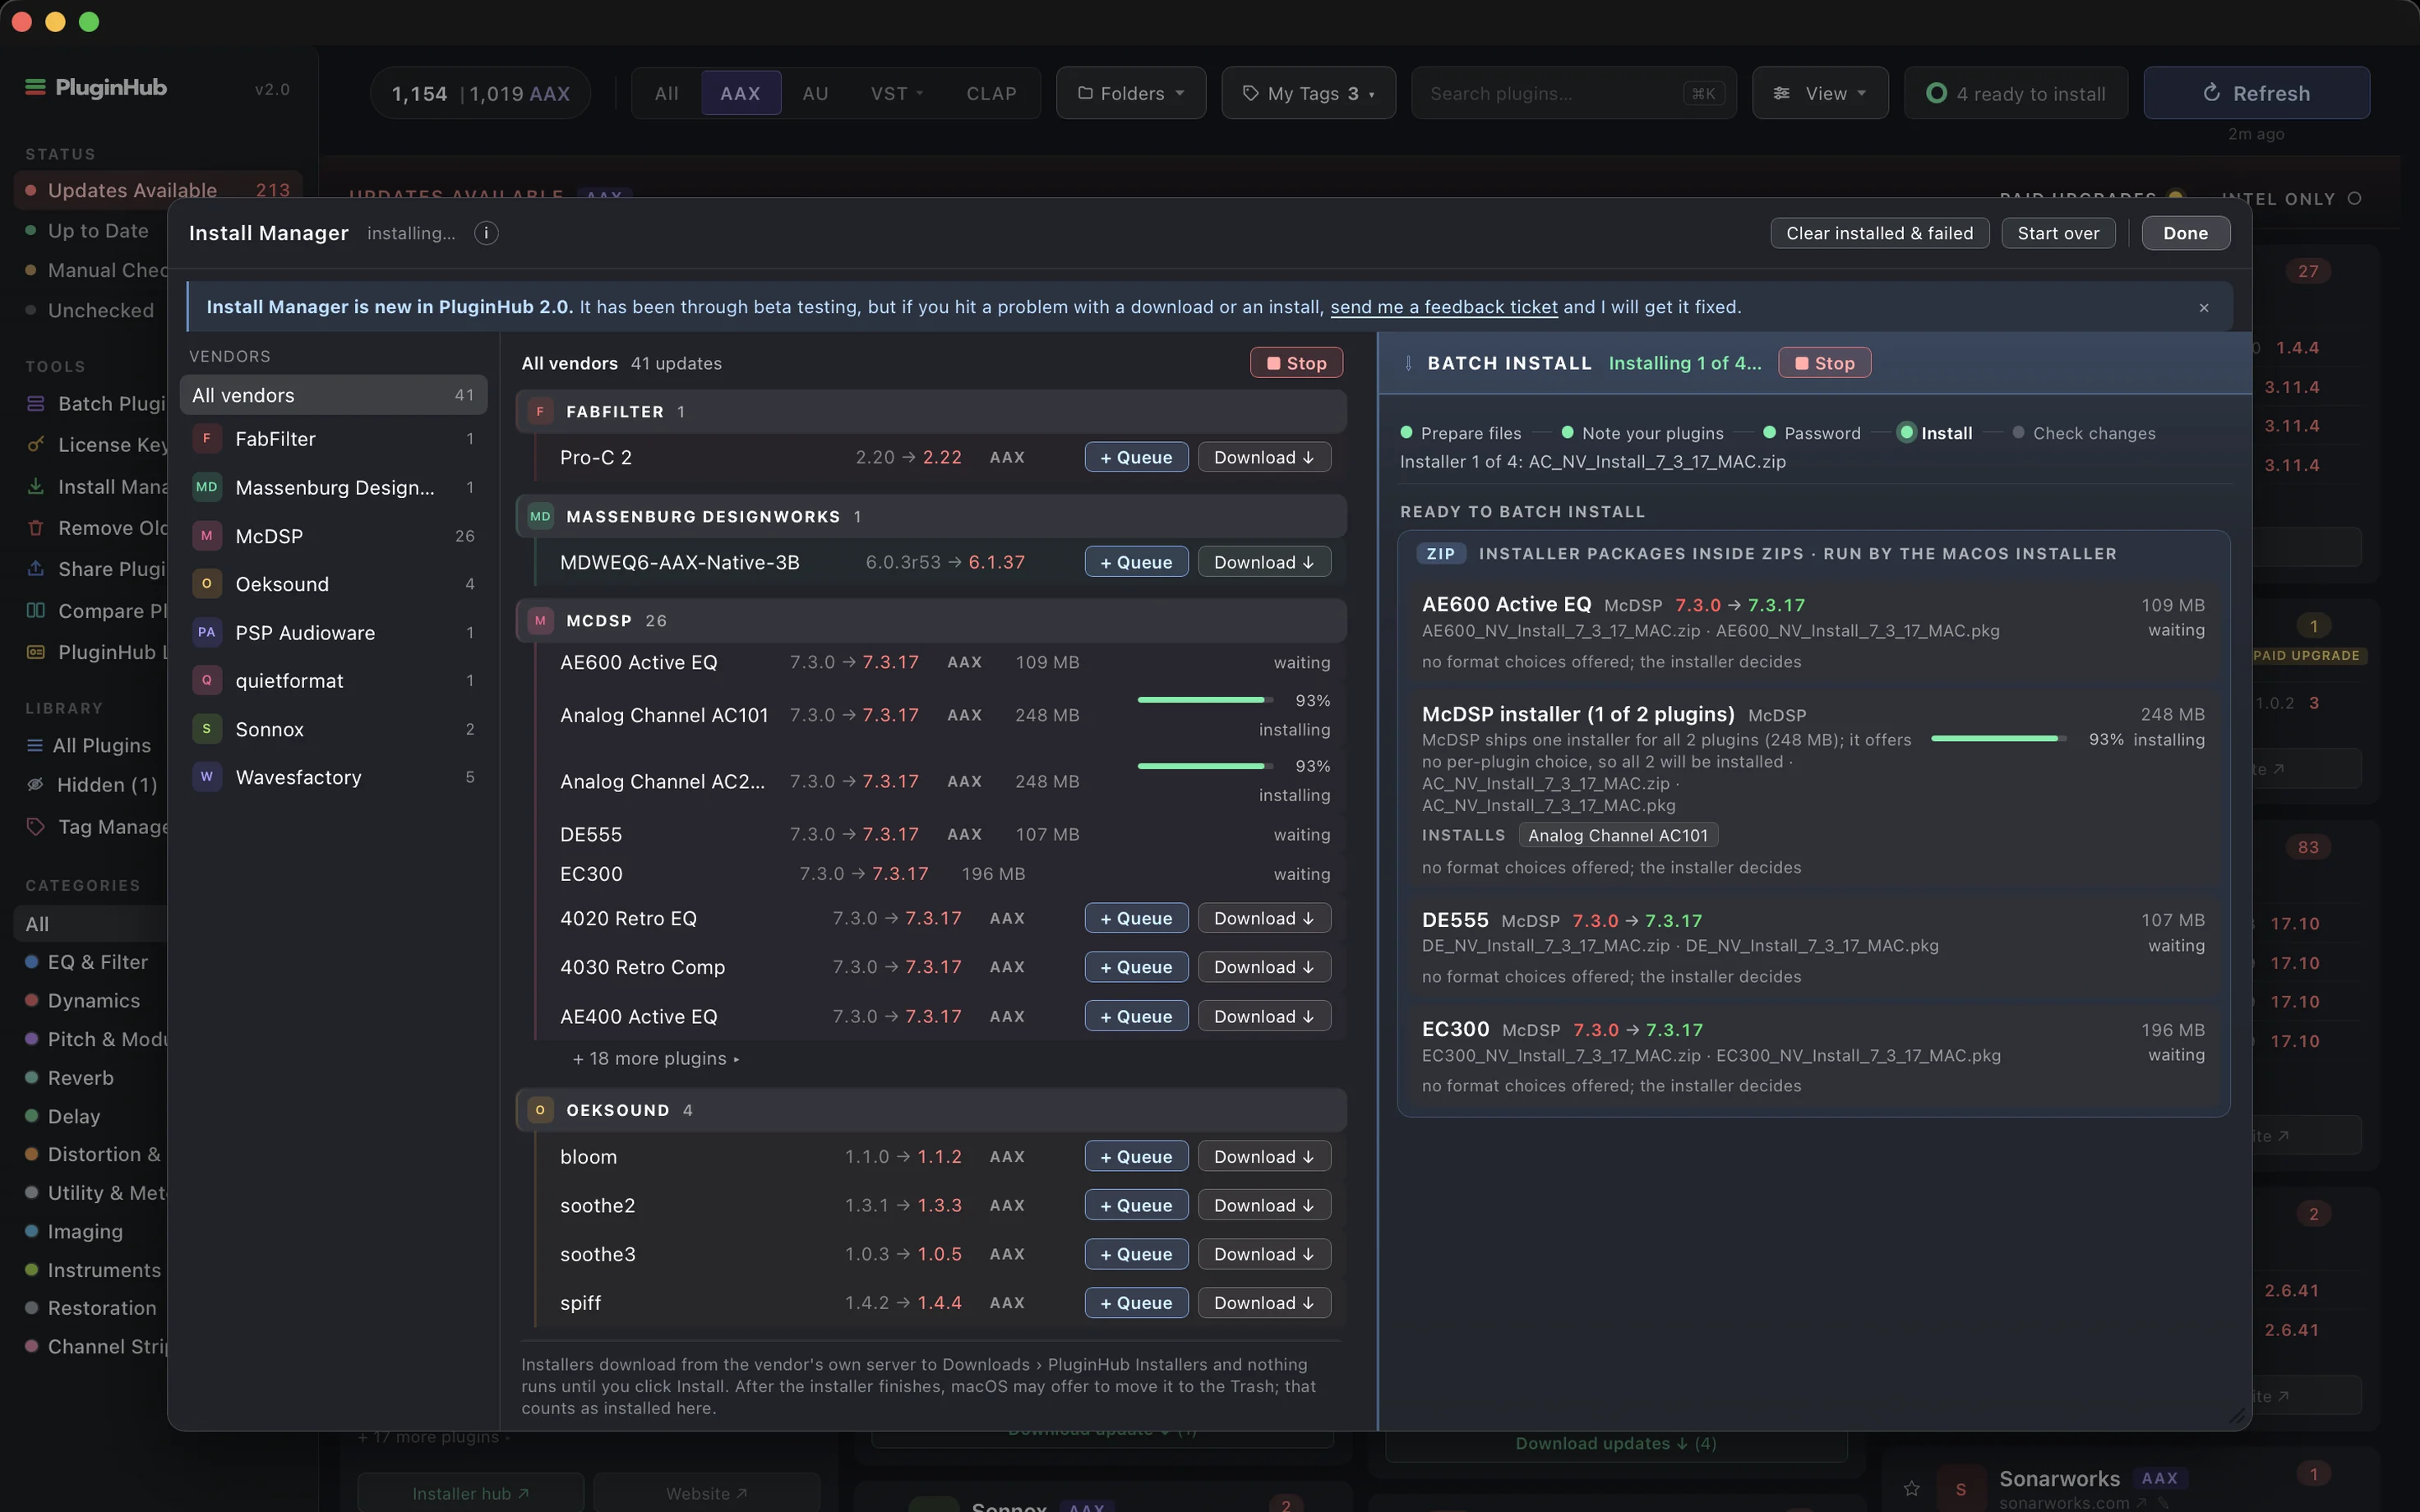Screen dimensions: 2420x1512
Task: Click the Refresh button
Action: point(2256,93)
